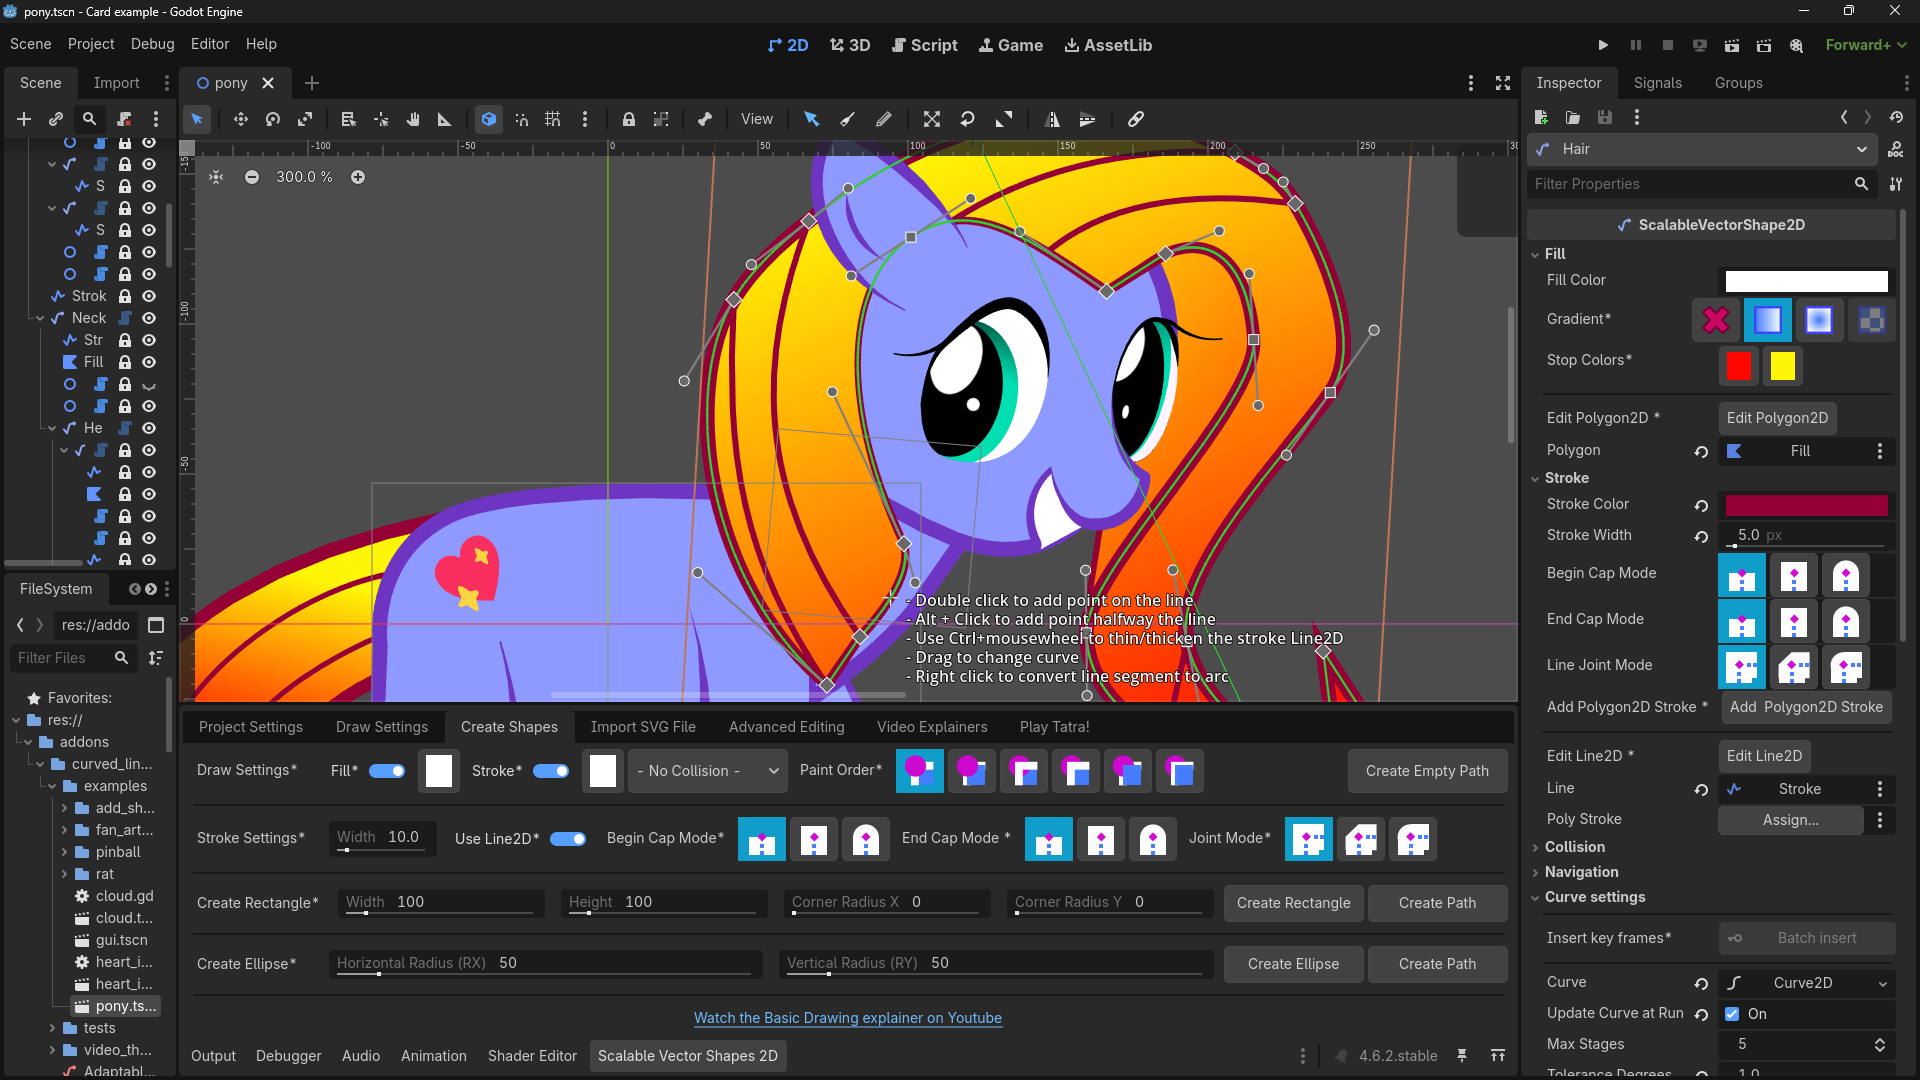Activate the Pan mode hand tool
The height and width of the screenshot is (1080, 1920).
[413, 119]
